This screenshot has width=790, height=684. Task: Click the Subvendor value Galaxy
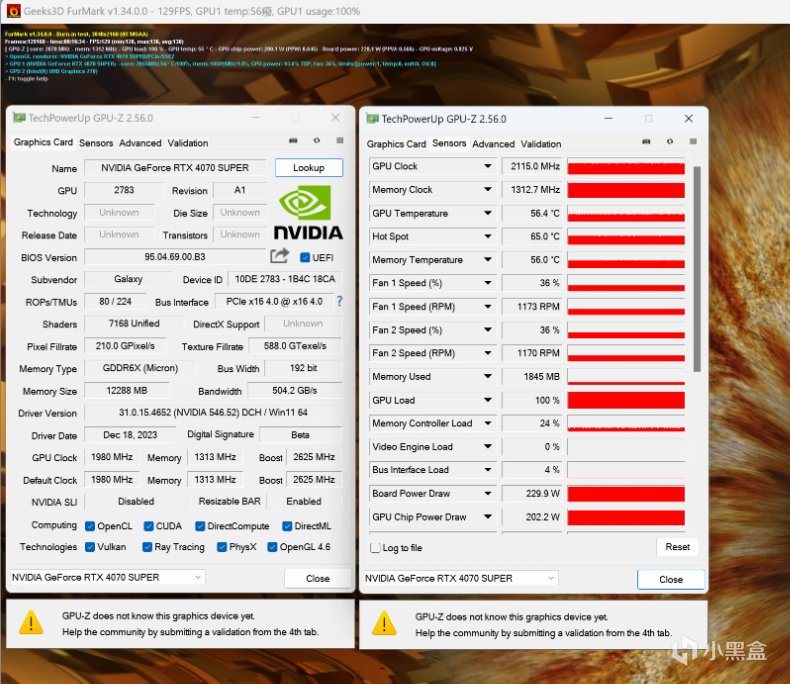(x=128, y=279)
